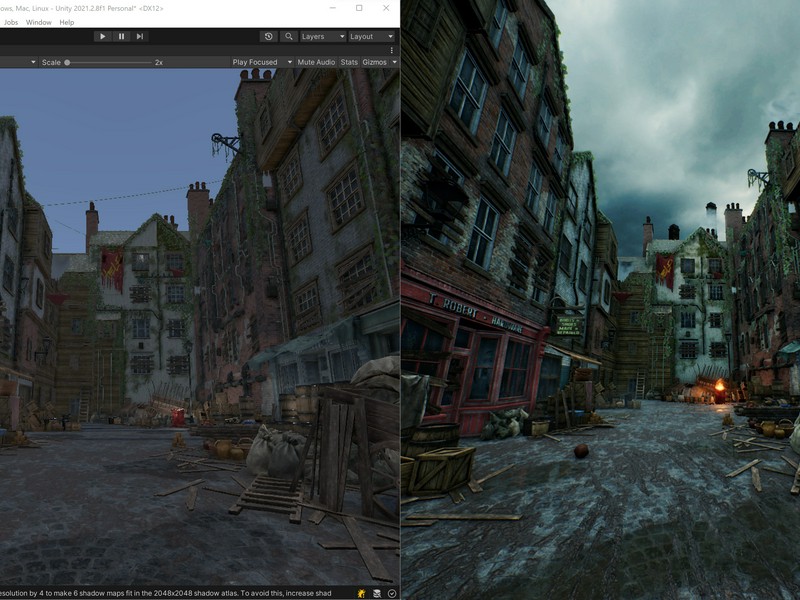This screenshot has width=800, height=600.
Task: Click the auto-generate lighting bug icon in status bar
Action: tap(361, 593)
